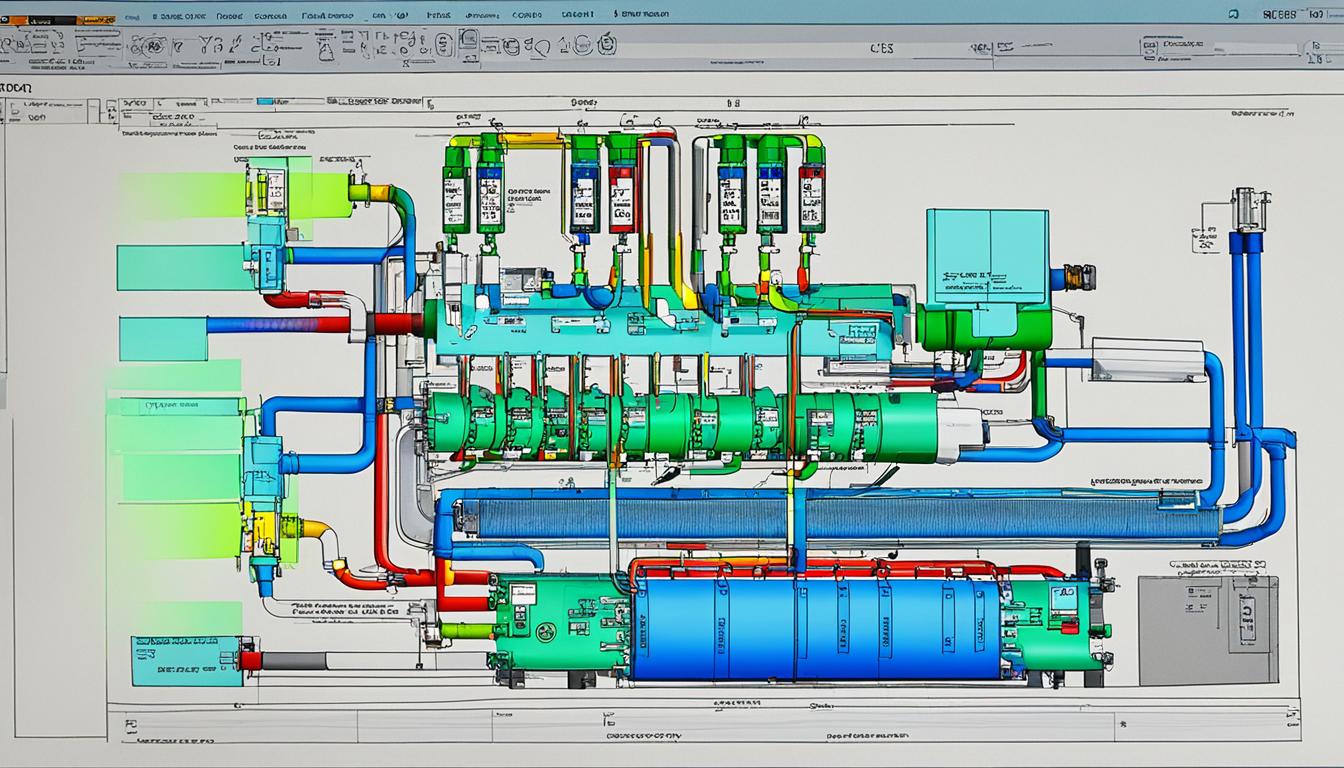Select the gray control panel box

click(1208, 630)
